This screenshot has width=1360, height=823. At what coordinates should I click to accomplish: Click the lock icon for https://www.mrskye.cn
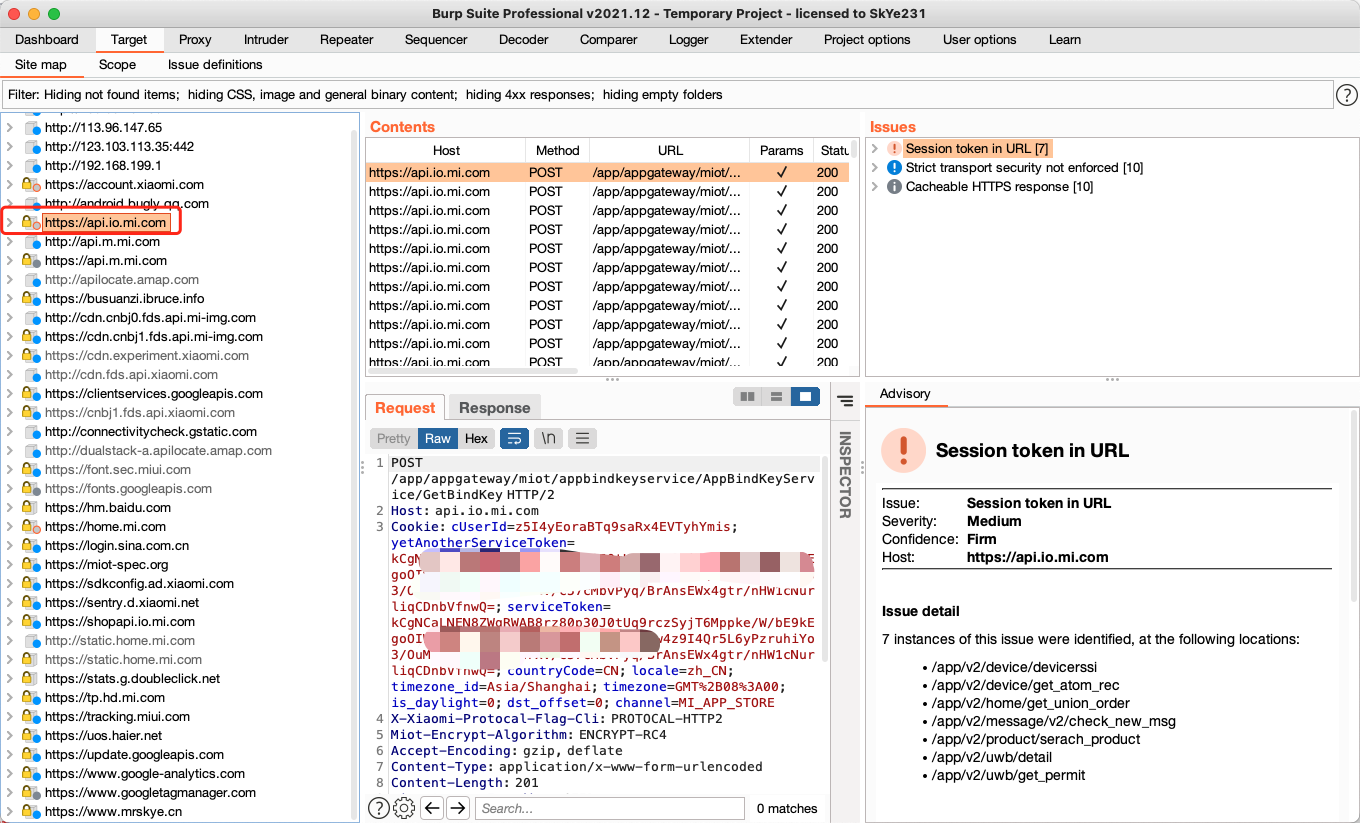click(31, 812)
